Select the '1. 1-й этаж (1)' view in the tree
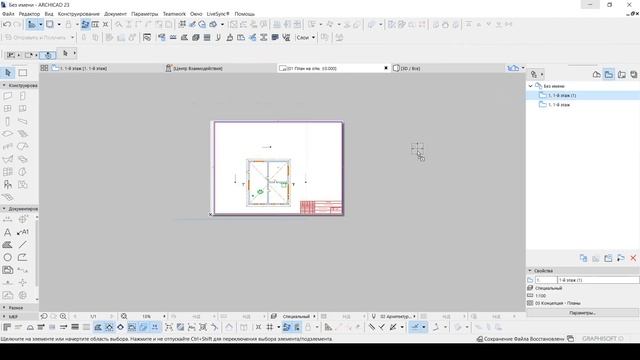Image resolution: width=640 pixels, height=360 pixels. 562,96
